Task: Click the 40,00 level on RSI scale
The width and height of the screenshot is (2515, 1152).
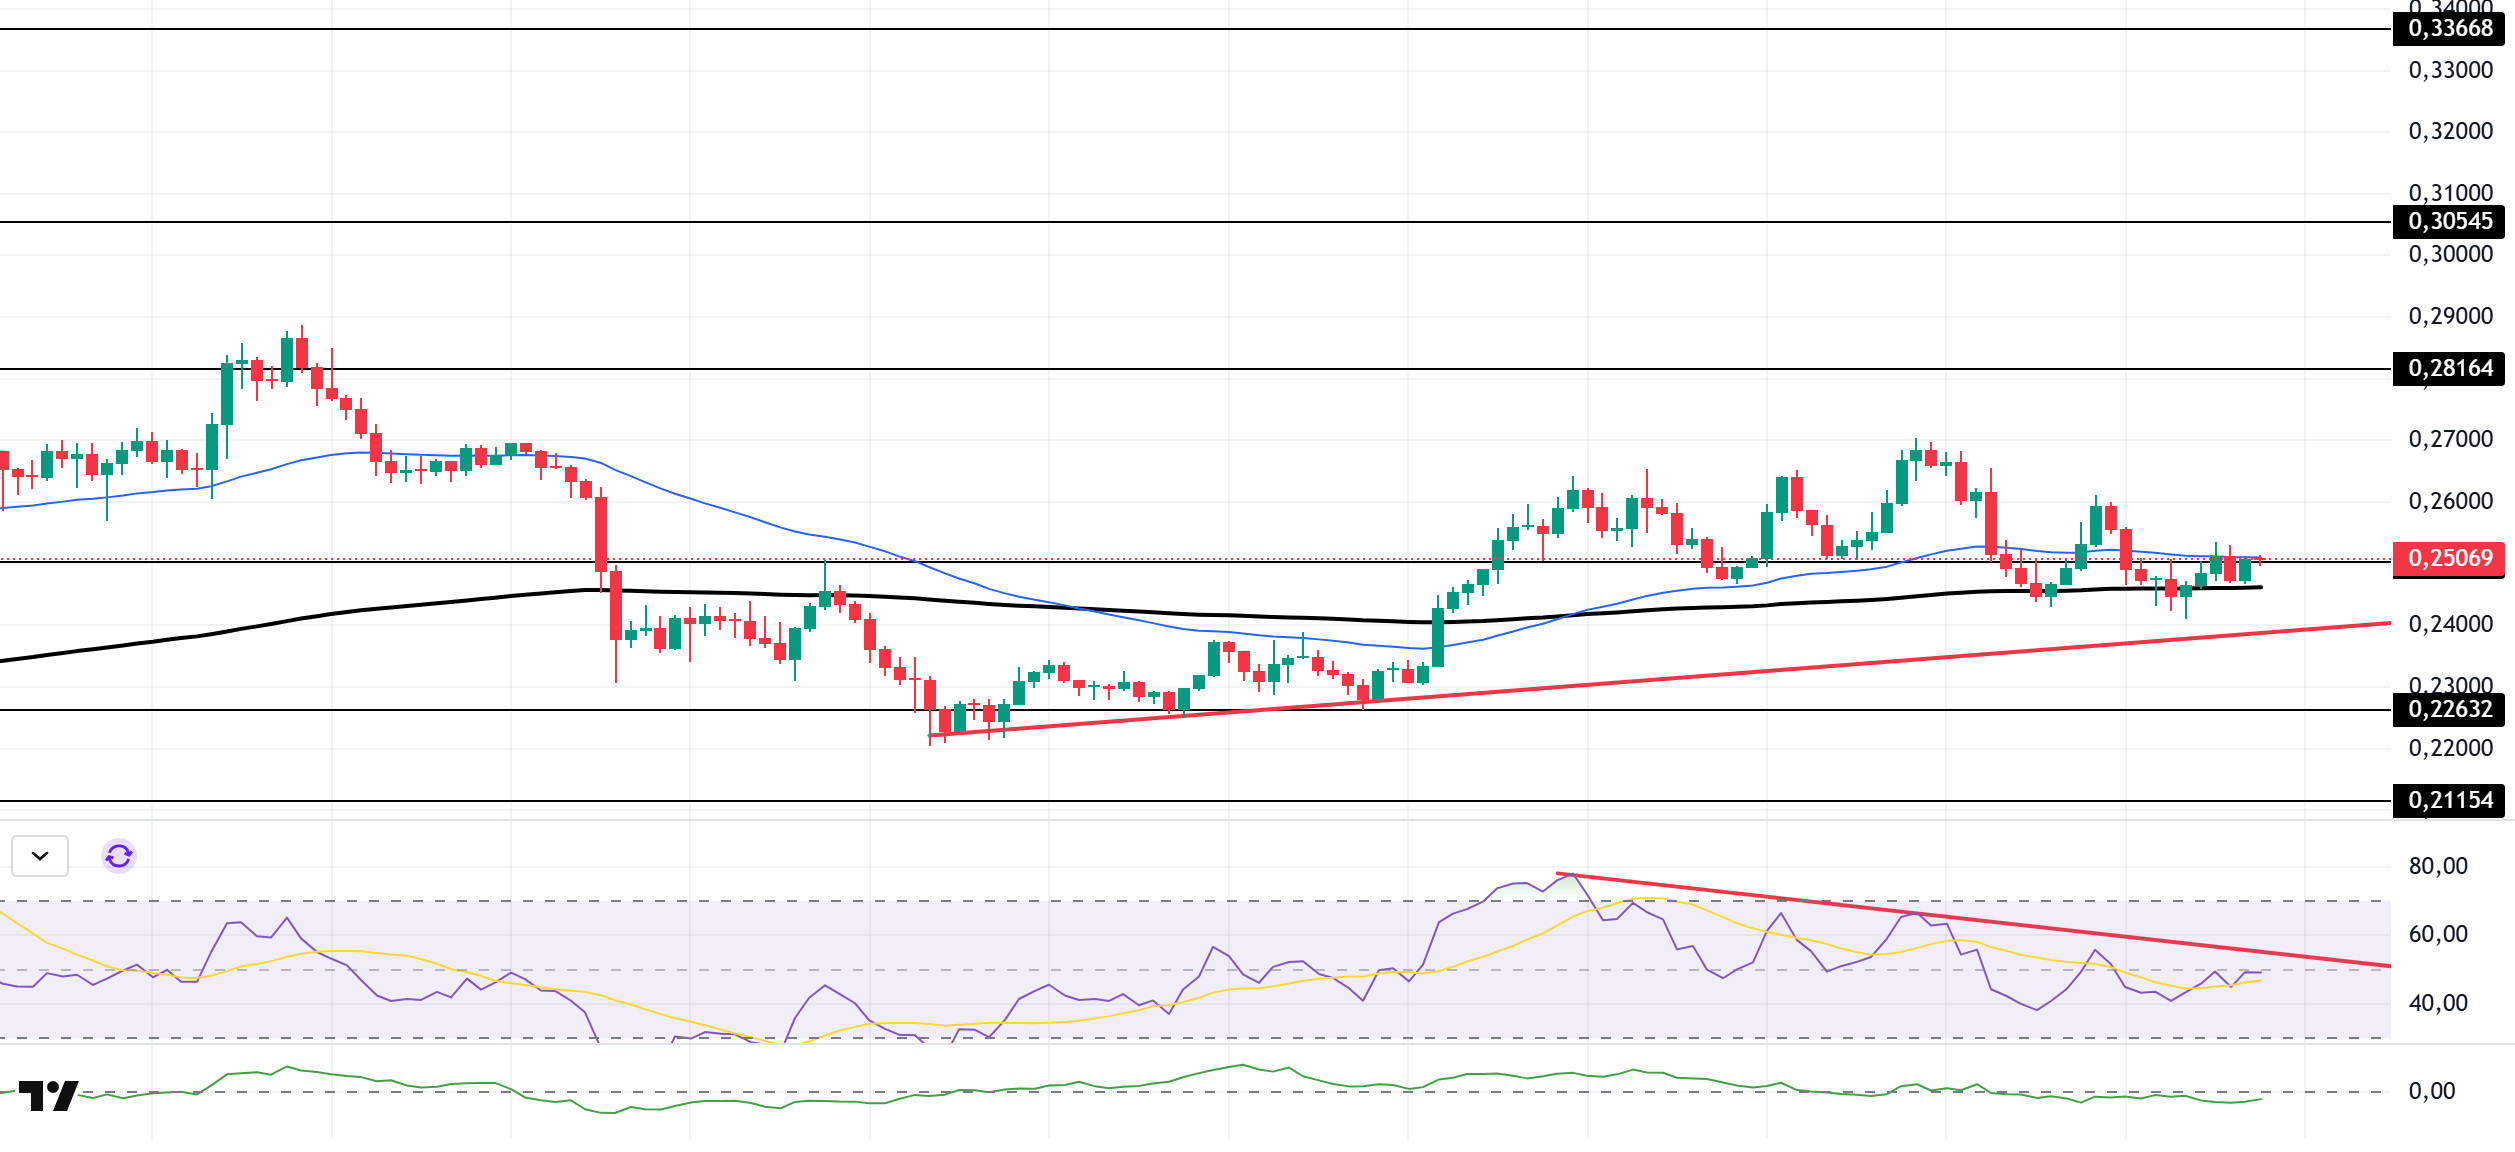Action: tap(2438, 1003)
